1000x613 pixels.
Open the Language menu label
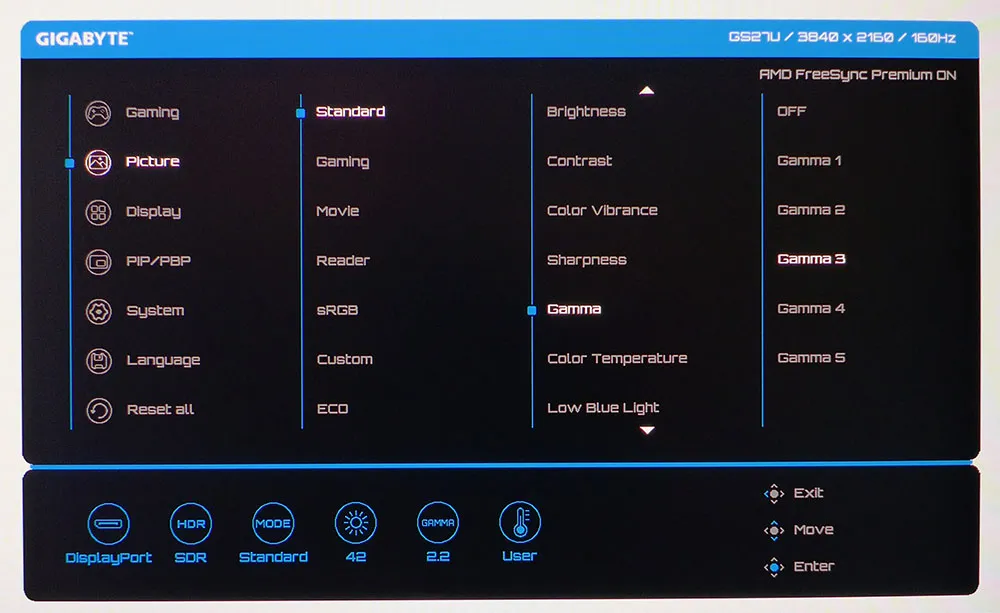pyautogui.click(x=163, y=360)
